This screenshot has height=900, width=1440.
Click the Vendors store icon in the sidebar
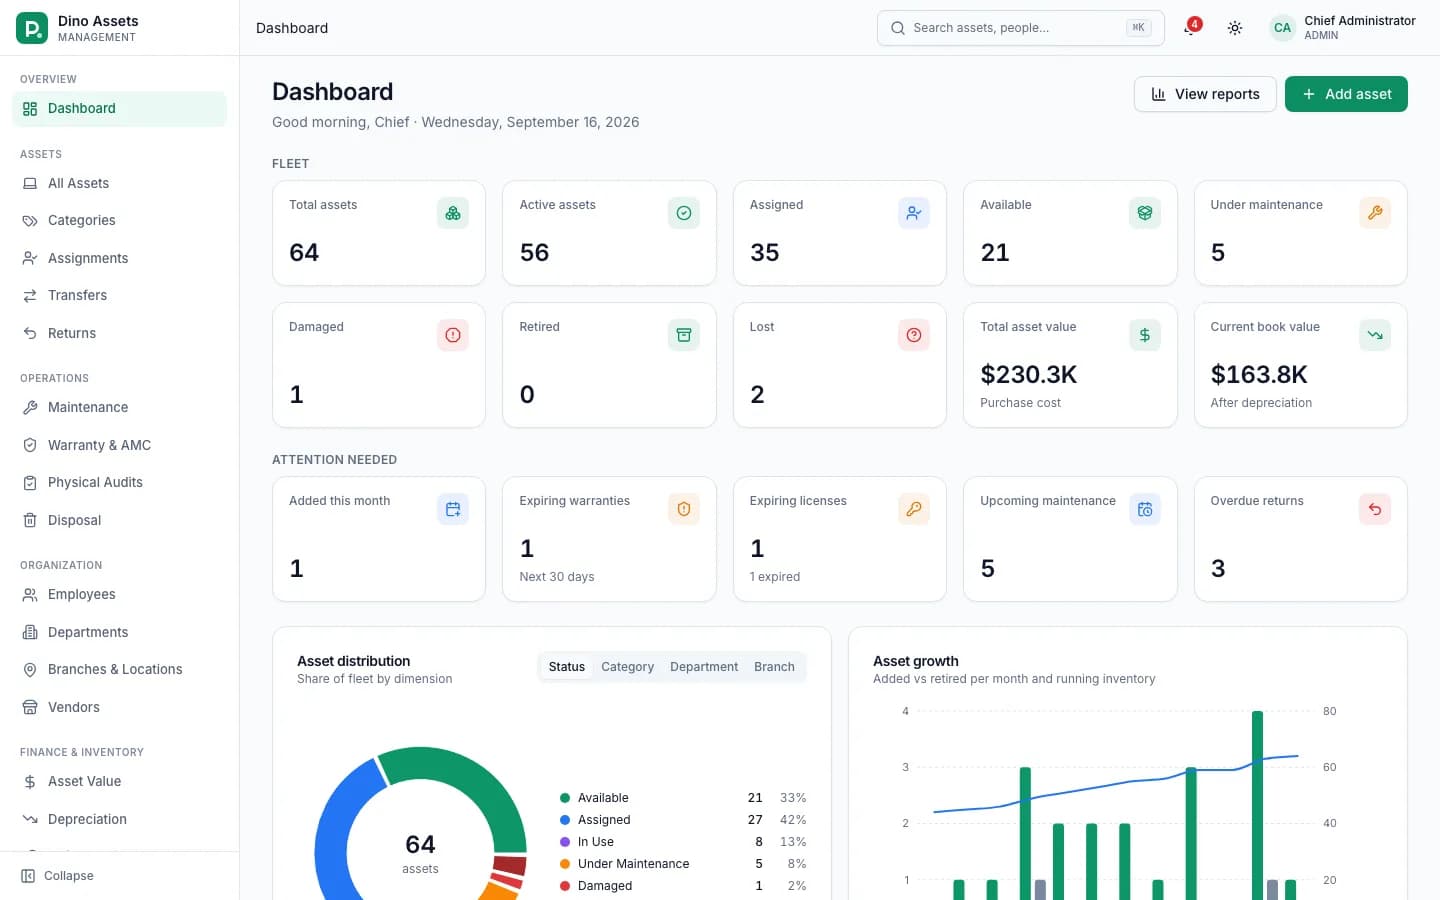click(30, 707)
